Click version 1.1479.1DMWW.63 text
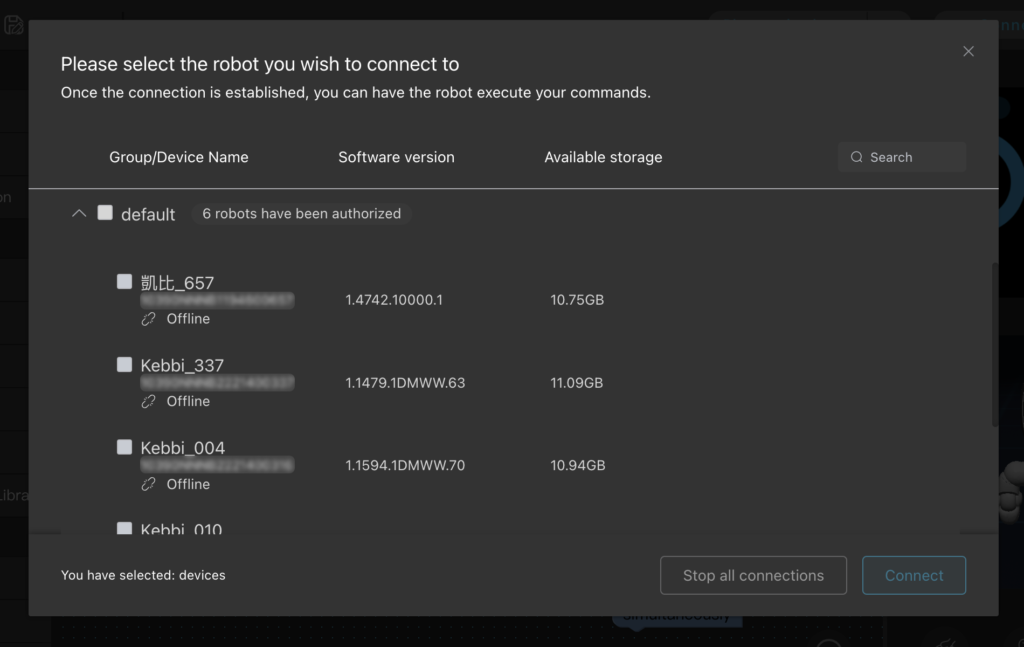 coord(405,383)
